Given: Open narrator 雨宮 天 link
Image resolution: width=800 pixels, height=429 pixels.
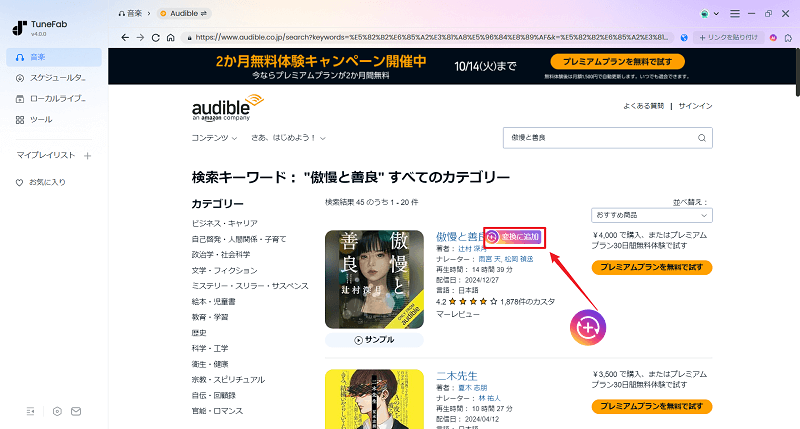Looking at the screenshot, I should [x=490, y=259].
